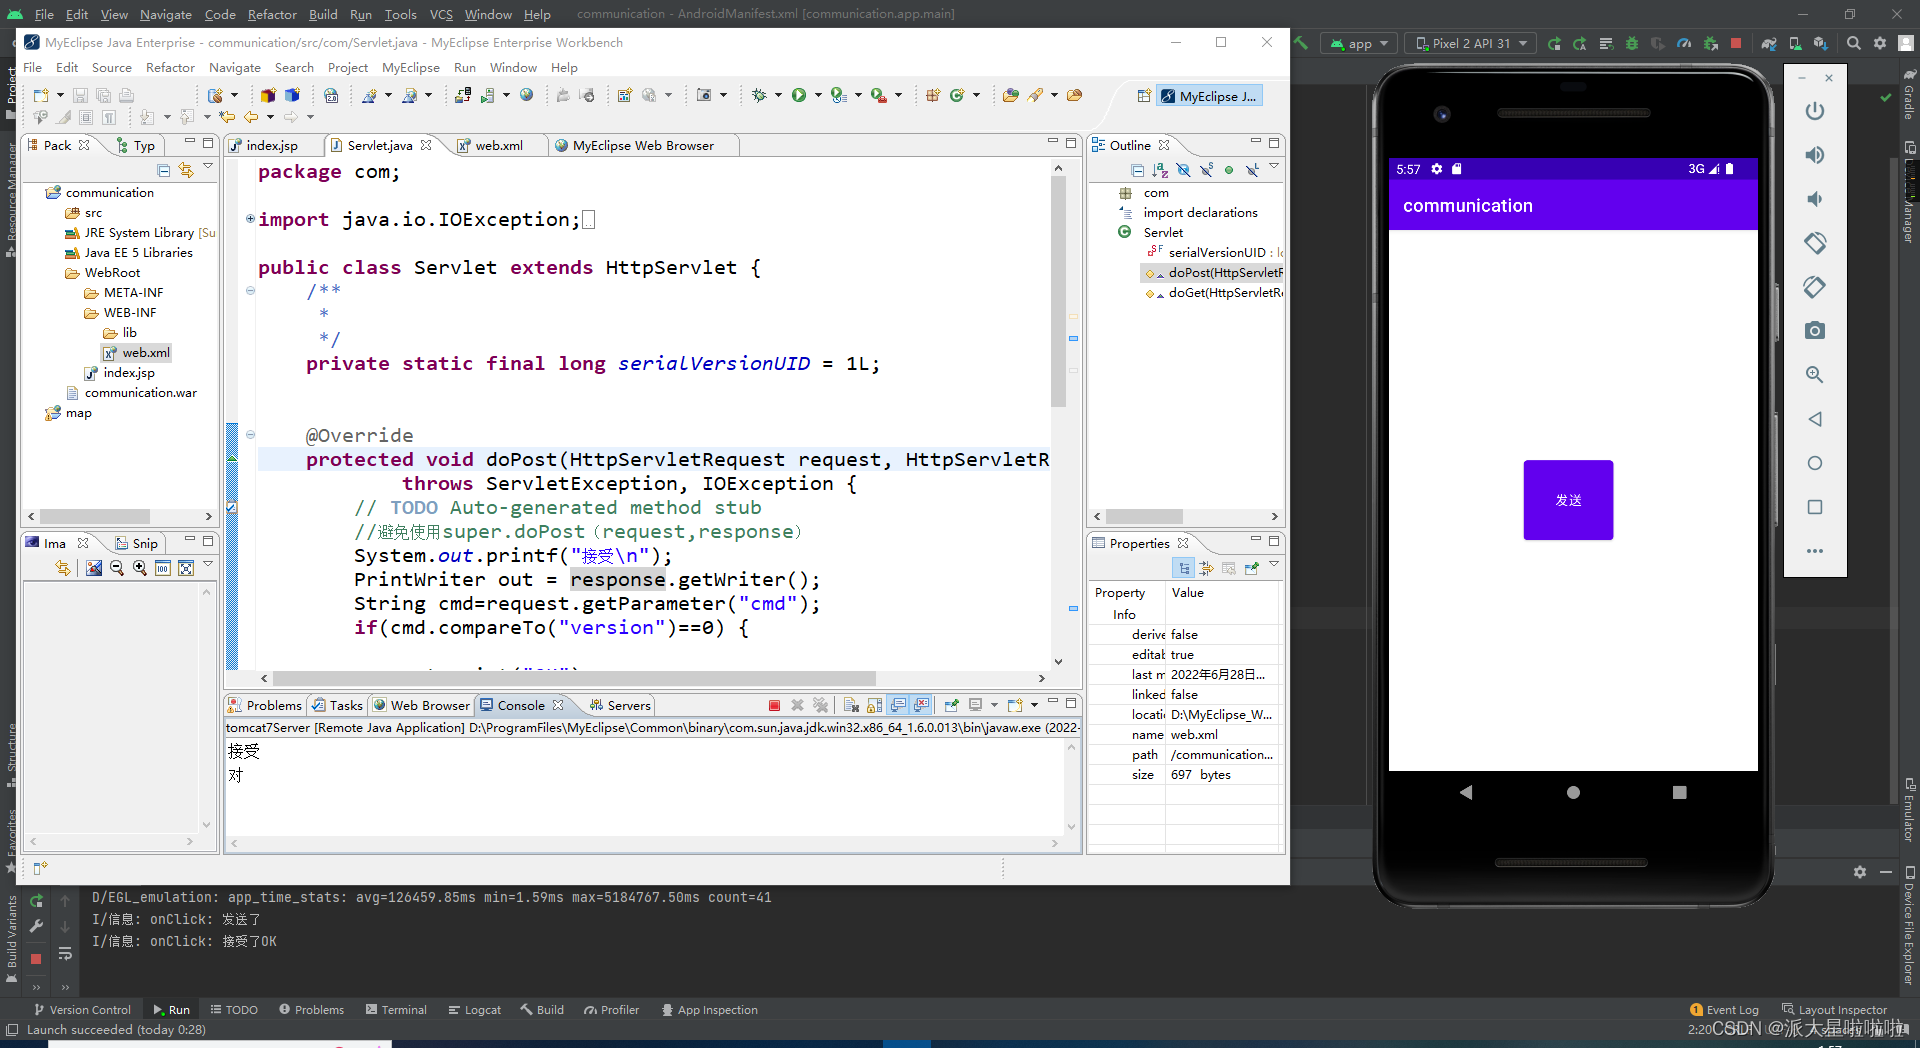Click the editor vertical scrollbar thumb
This screenshot has width=1920, height=1048.
point(1058,292)
